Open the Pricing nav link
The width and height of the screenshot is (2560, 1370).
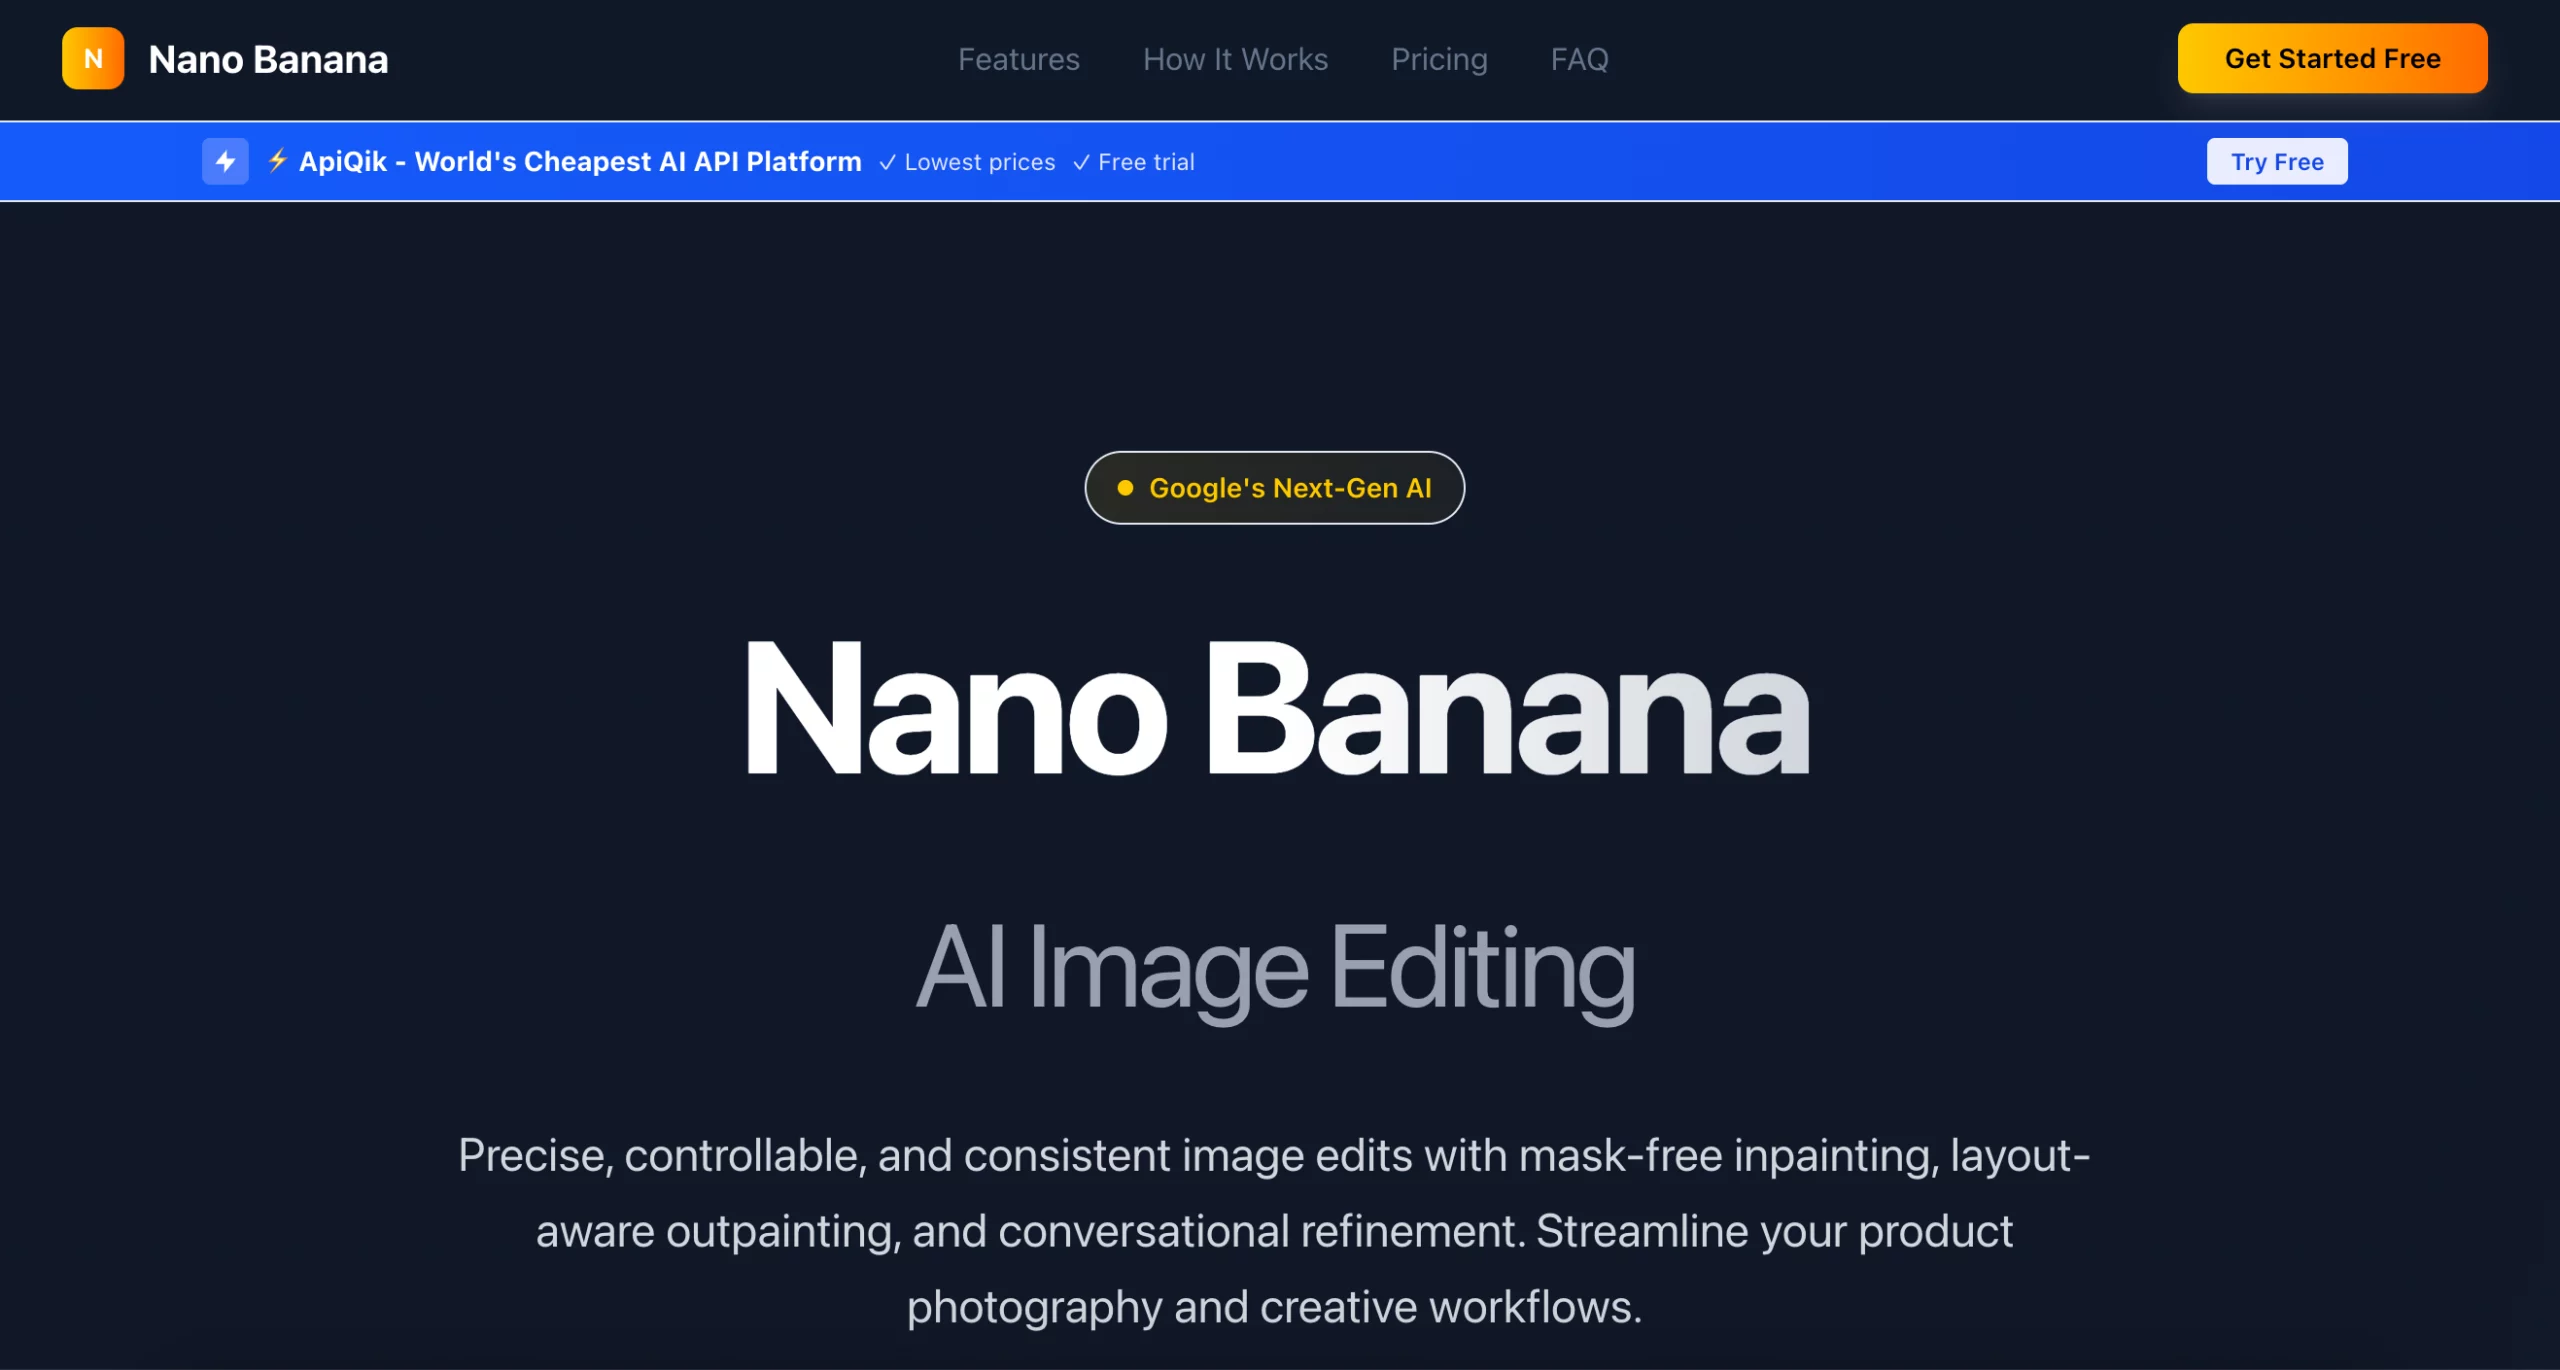click(x=1439, y=59)
